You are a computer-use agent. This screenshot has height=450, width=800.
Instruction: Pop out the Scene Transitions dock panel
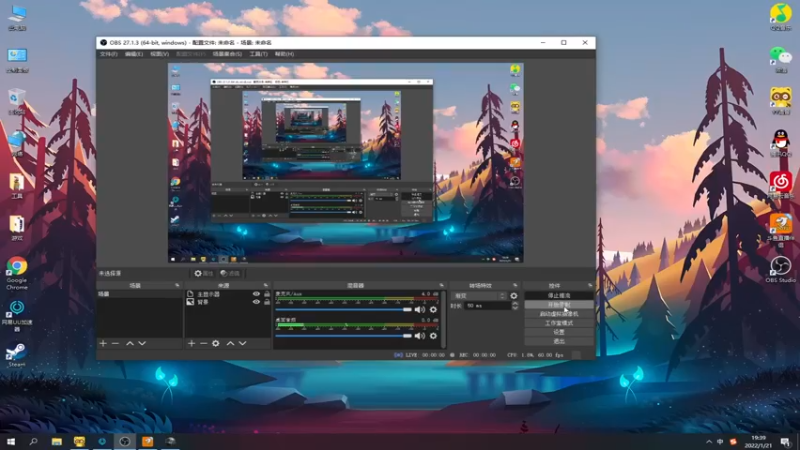pyautogui.click(x=515, y=285)
